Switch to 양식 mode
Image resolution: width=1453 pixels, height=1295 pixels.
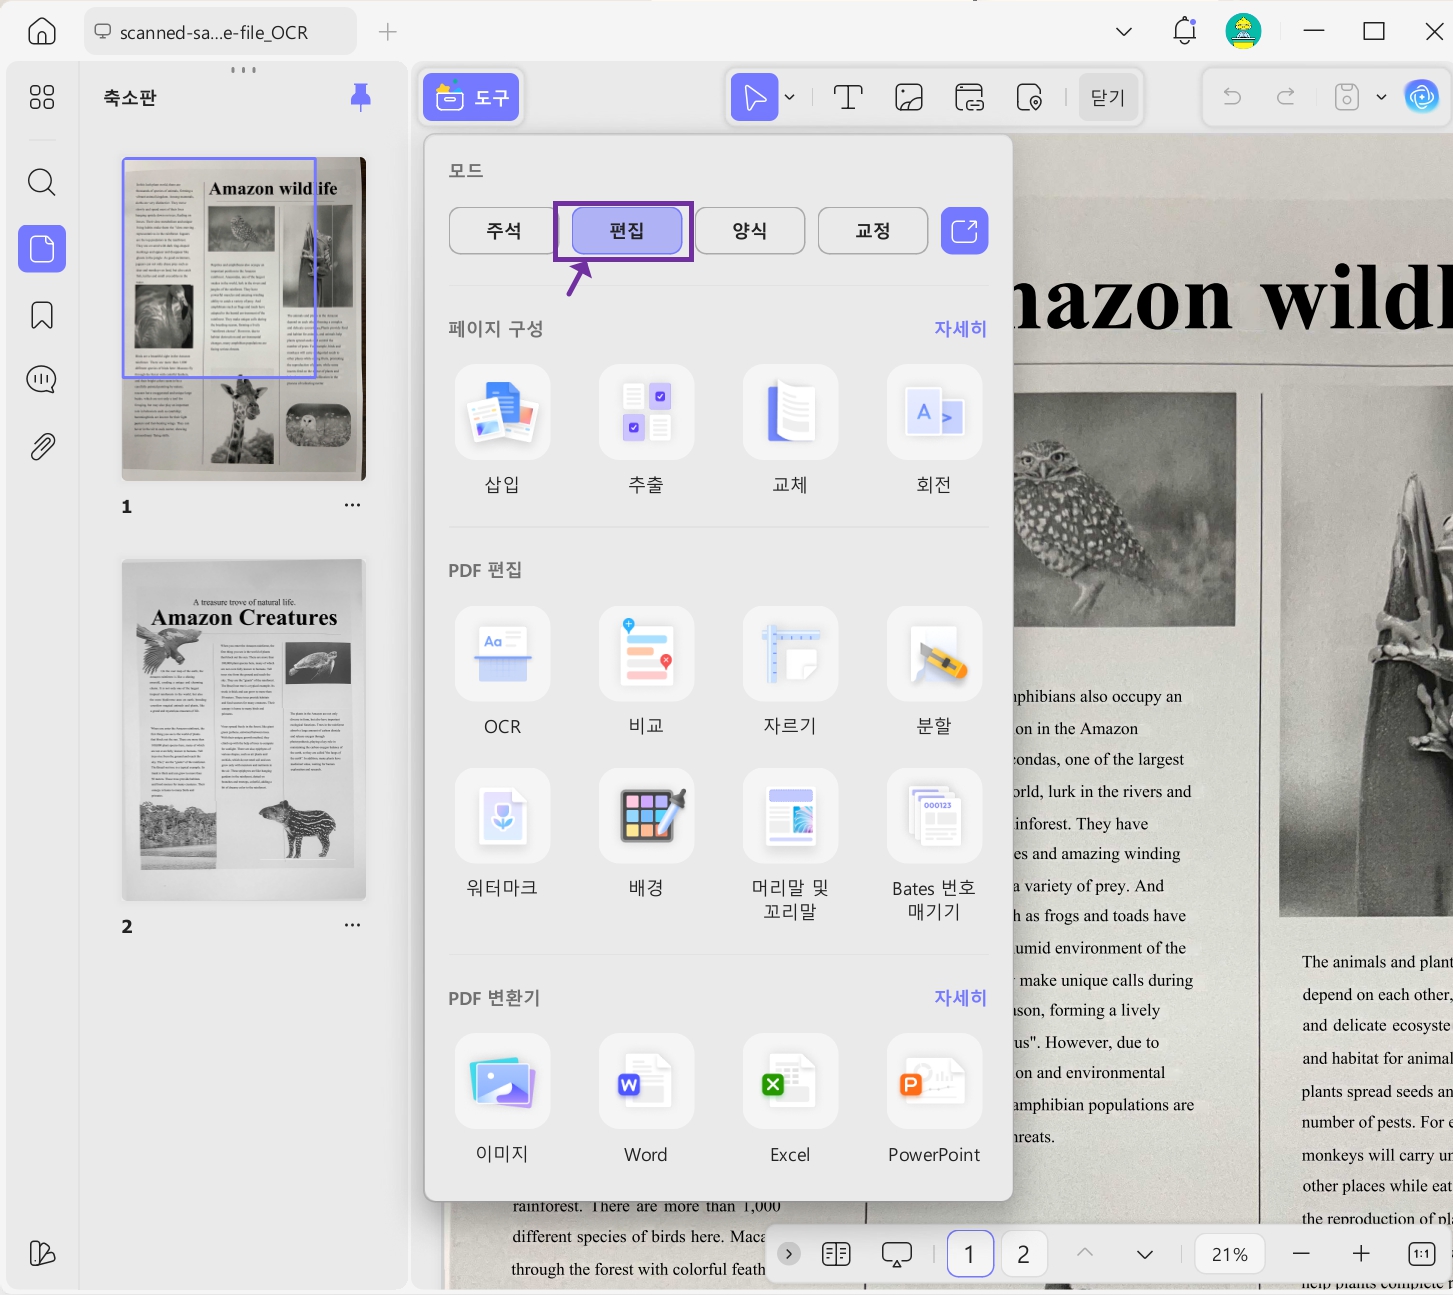pos(750,231)
